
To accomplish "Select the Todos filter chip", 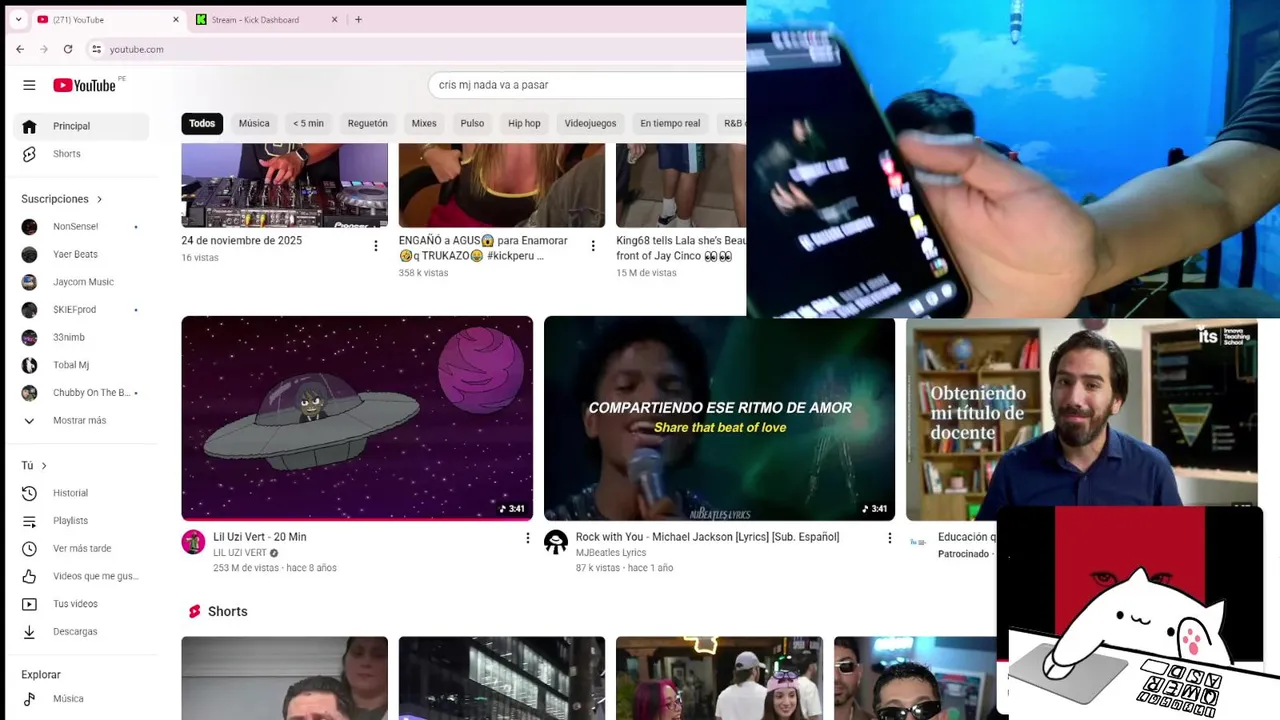I will [202, 123].
